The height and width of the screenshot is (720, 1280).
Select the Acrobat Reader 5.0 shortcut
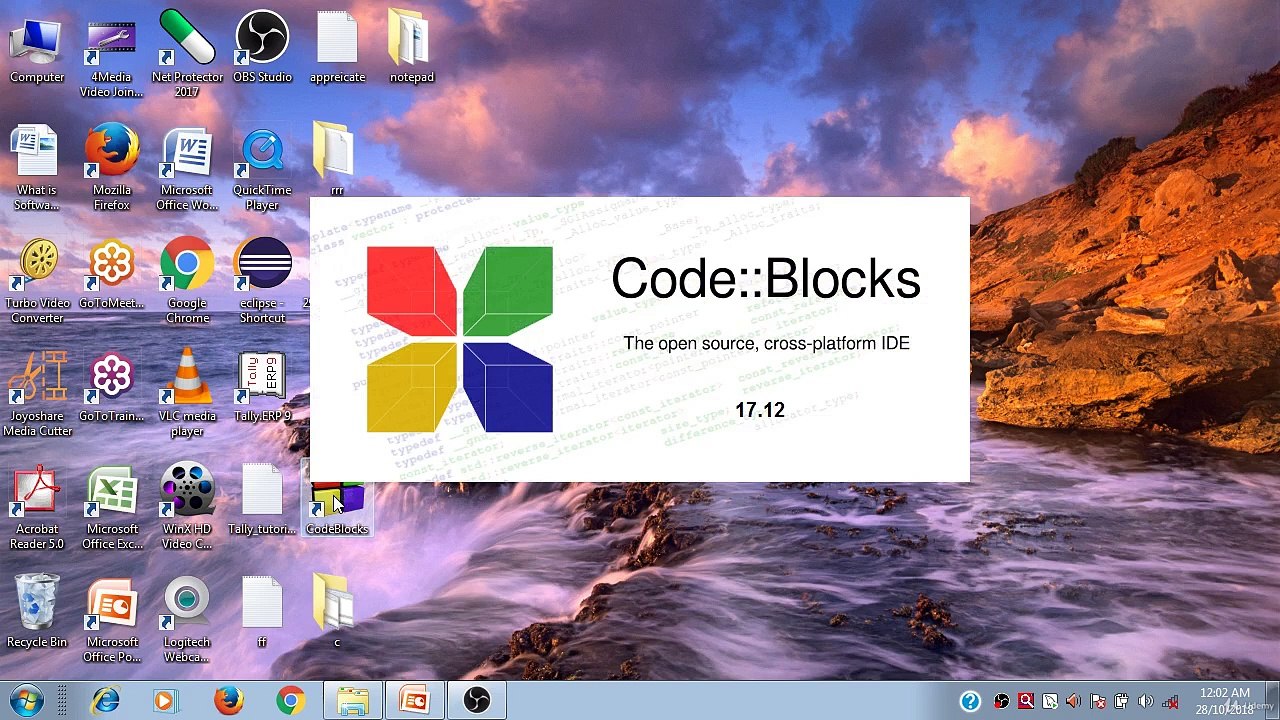coord(37,507)
